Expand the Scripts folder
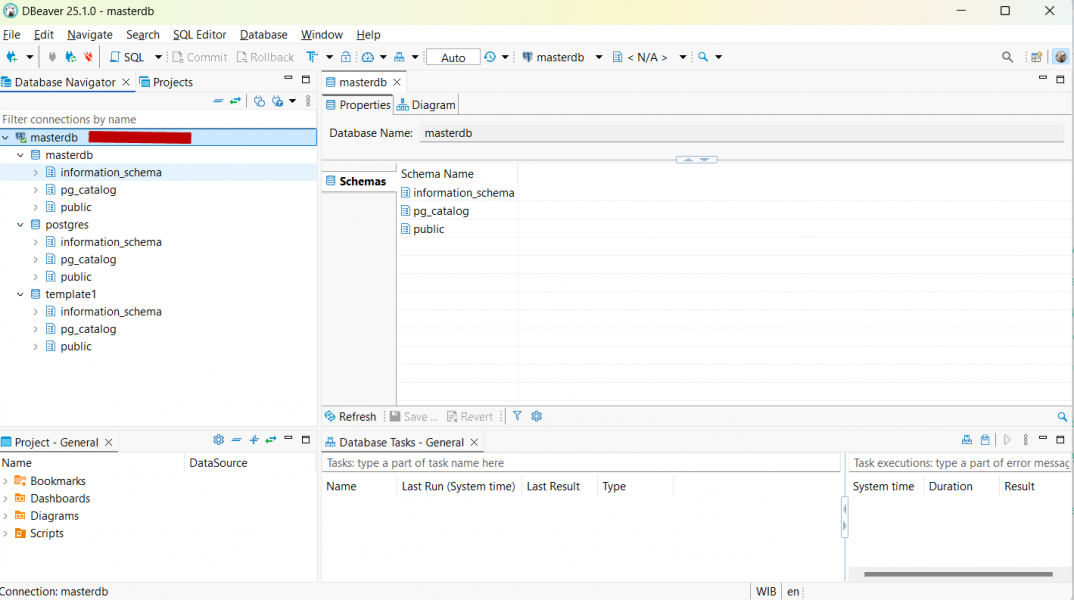This screenshot has height=600, width=1074. [x=5, y=533]
